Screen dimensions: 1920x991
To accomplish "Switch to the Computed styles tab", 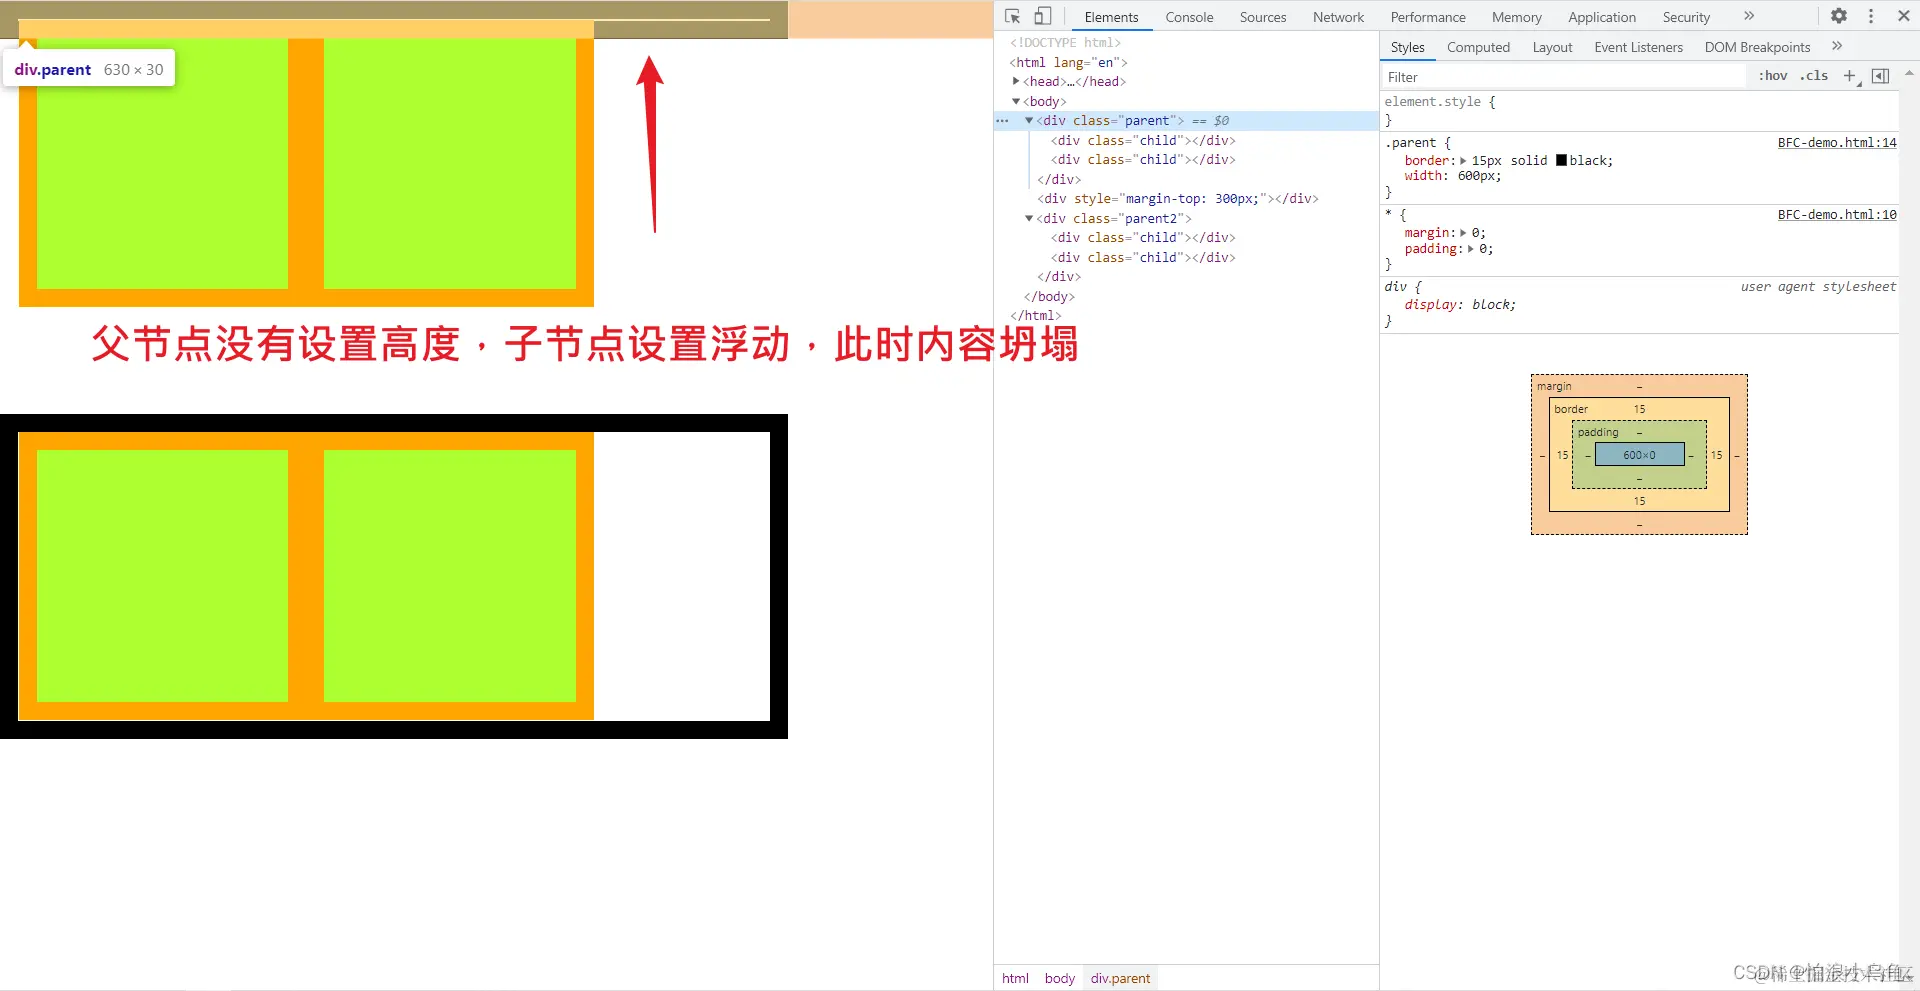I will coord(1478,47).
